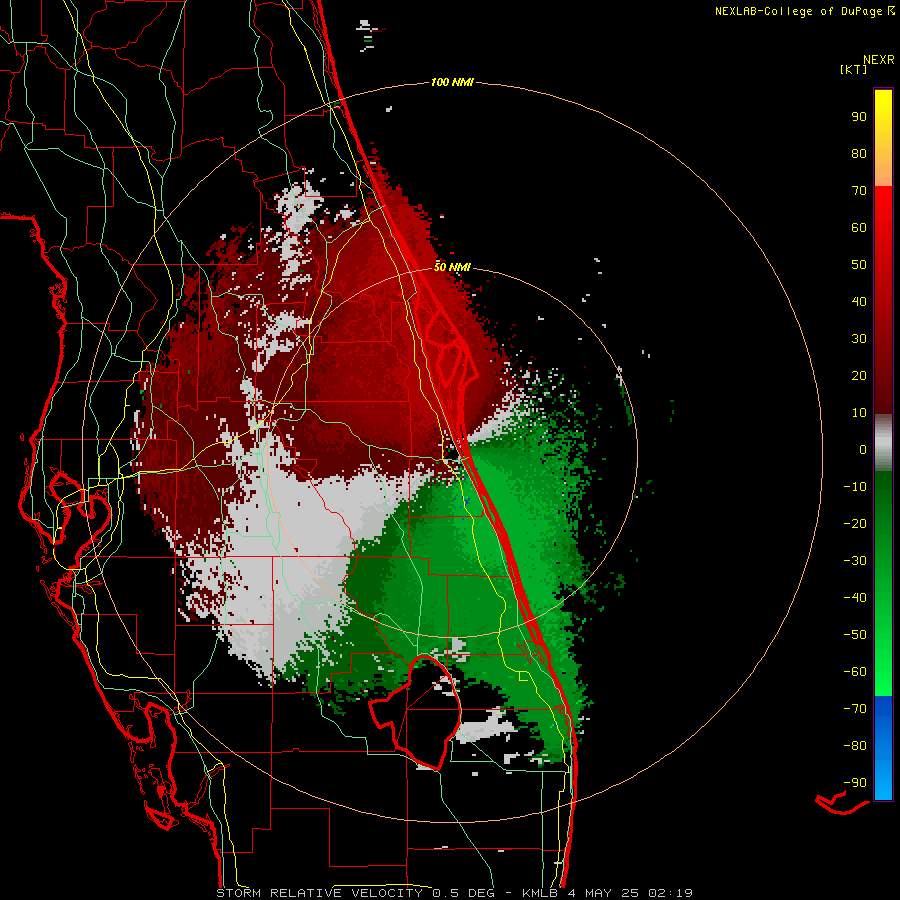Click the "100 NMI" range ring label
Screen dimensions: 900x900
pyautogui.click(x=452, y=83)
